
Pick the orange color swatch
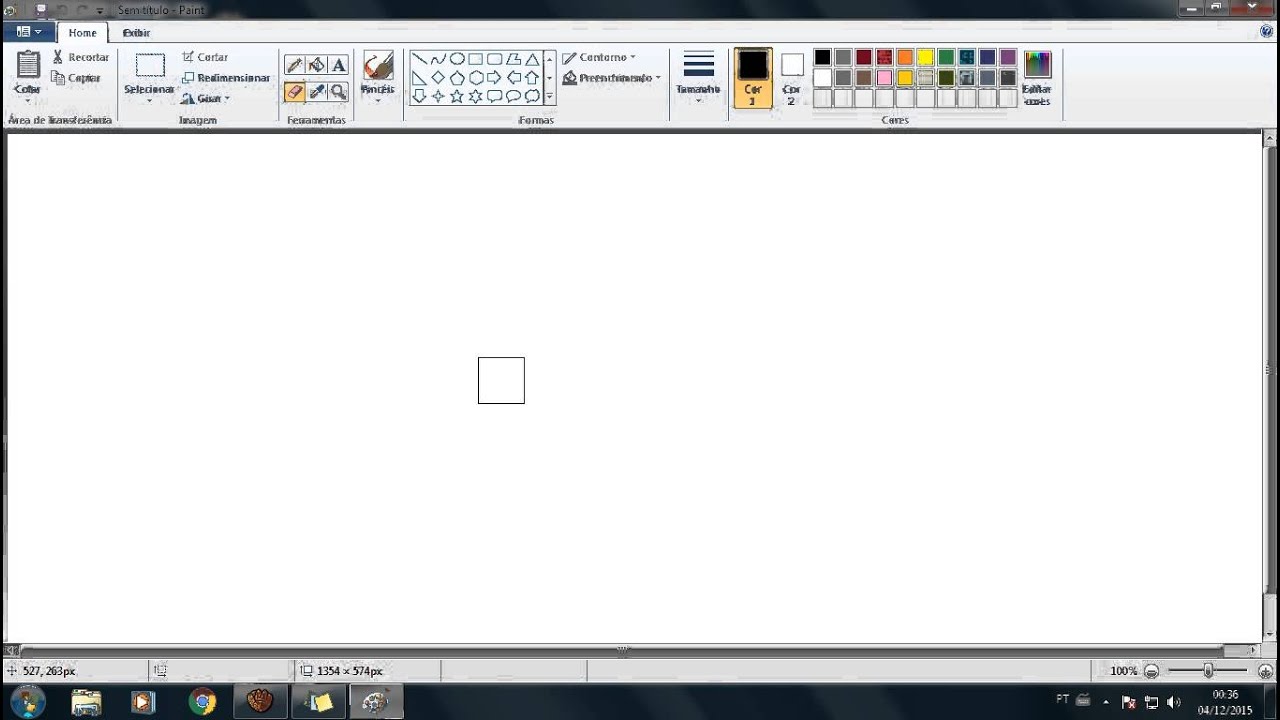click(x=905, y=58)
